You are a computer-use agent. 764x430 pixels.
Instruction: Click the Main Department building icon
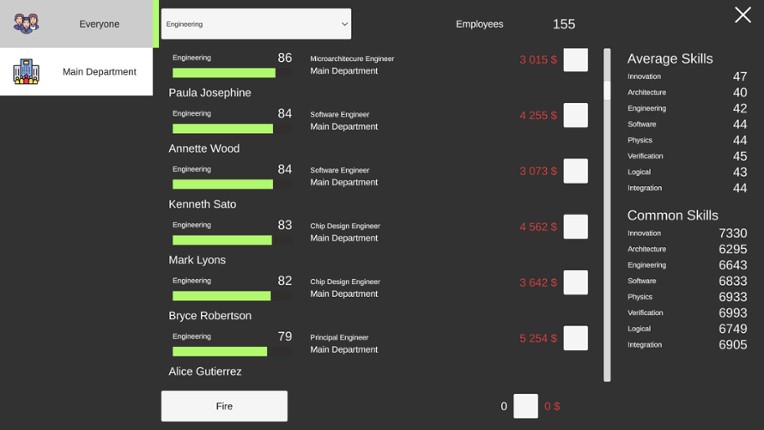coord(26,71)
